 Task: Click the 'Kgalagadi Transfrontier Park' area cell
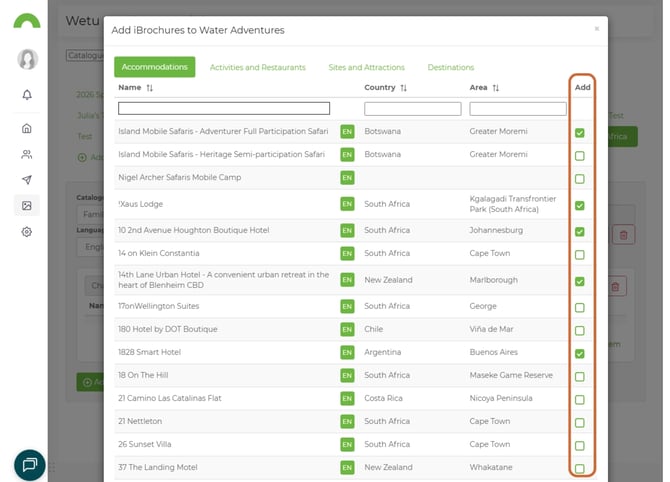pos(513,204)
